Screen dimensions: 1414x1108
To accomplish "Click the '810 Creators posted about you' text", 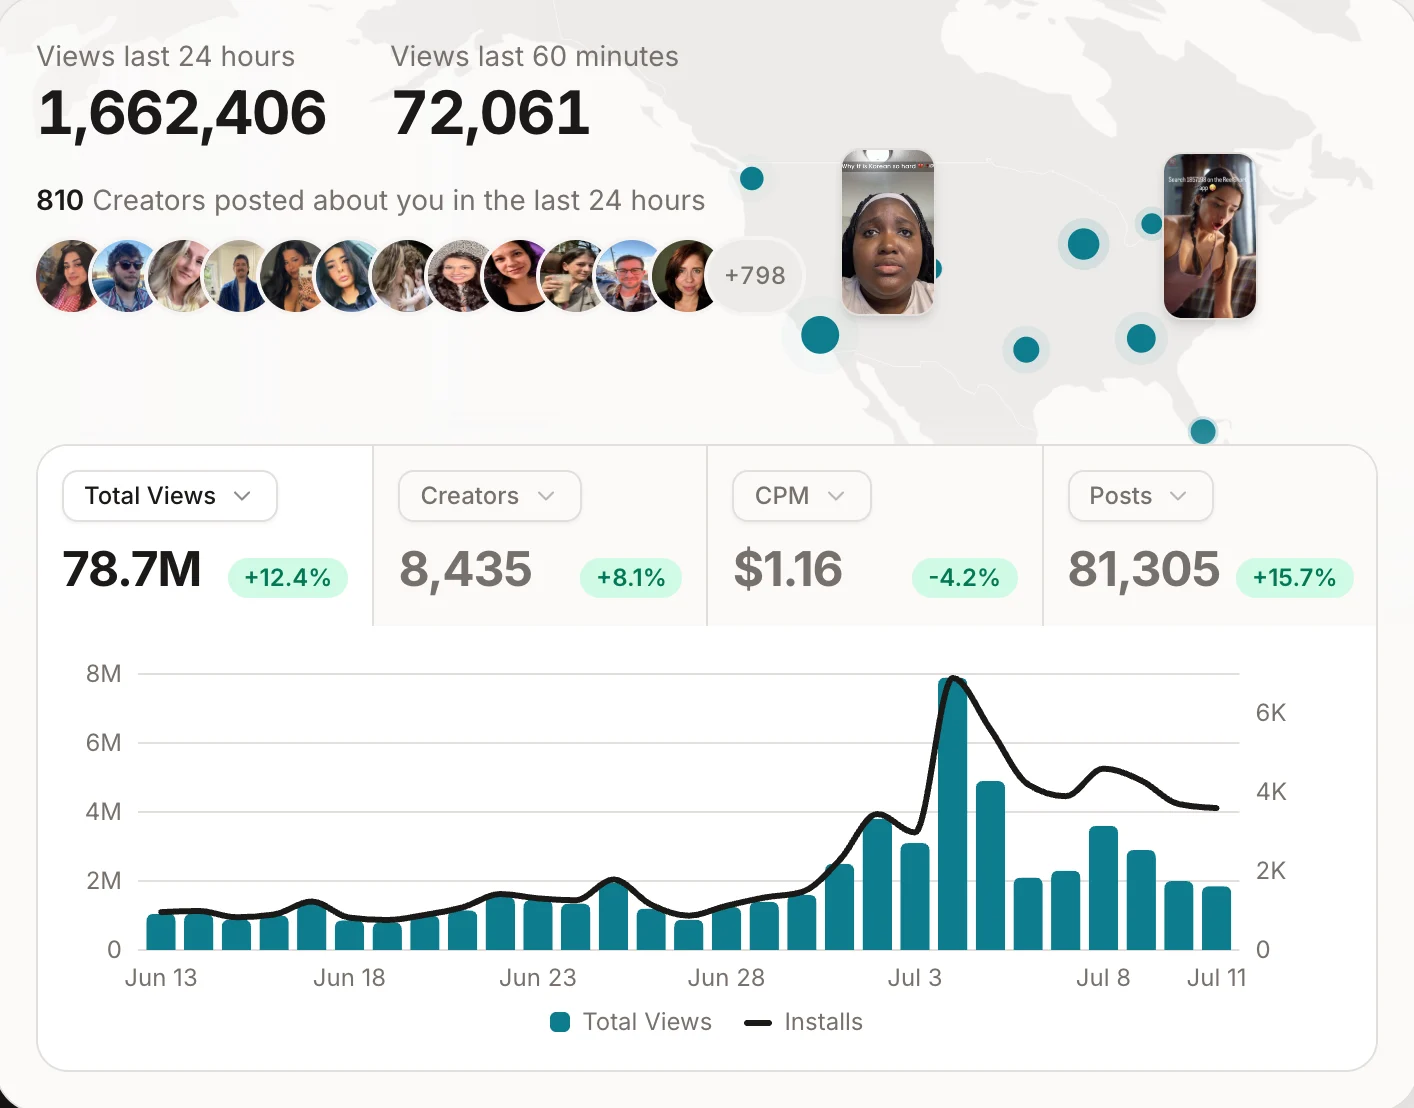I will (370, 201).
